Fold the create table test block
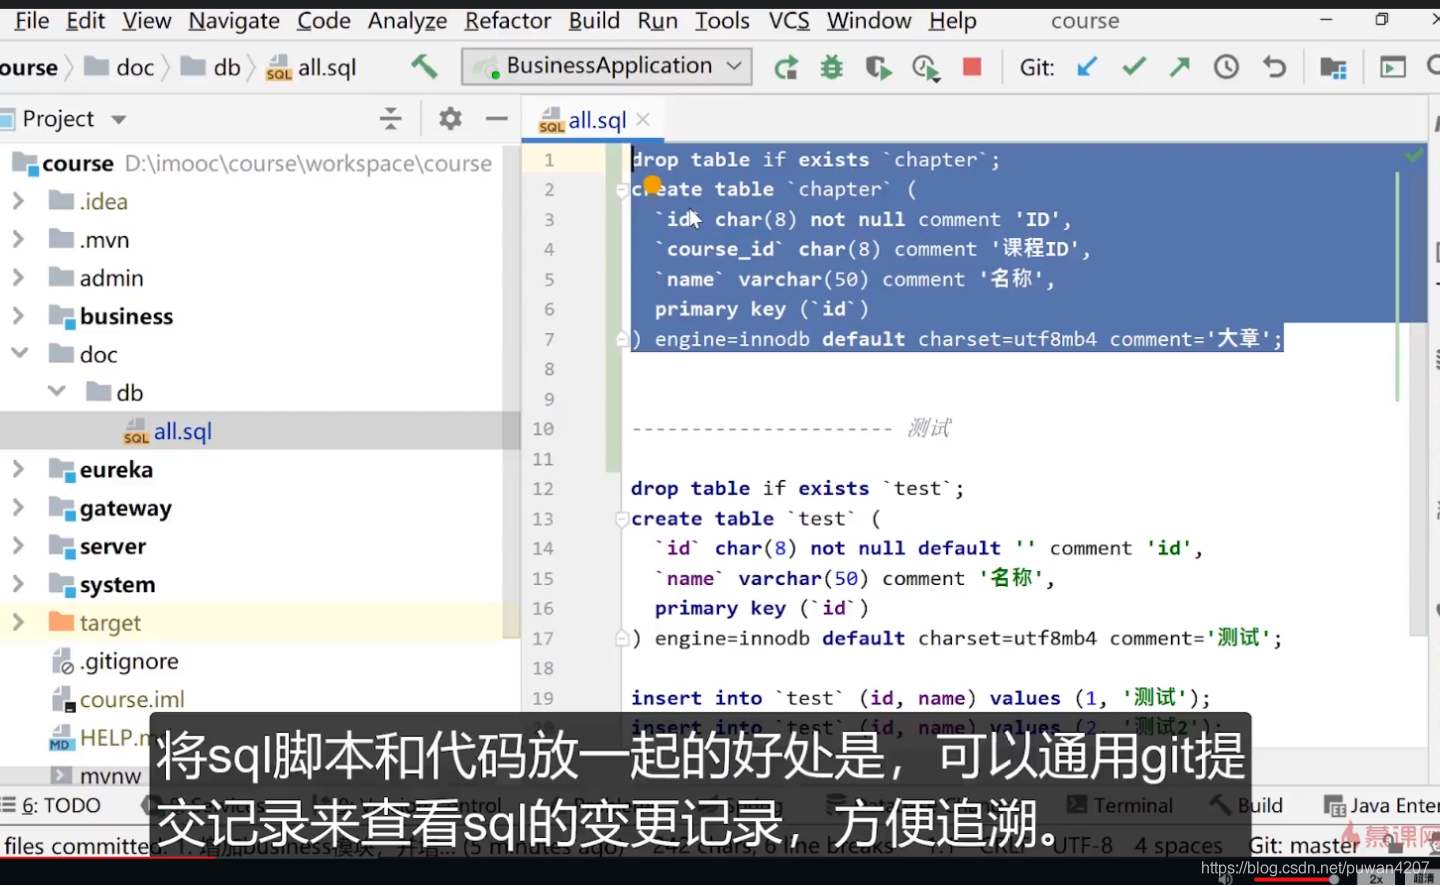The height and width of the screenshot is (887, 1440). [621, 519]
